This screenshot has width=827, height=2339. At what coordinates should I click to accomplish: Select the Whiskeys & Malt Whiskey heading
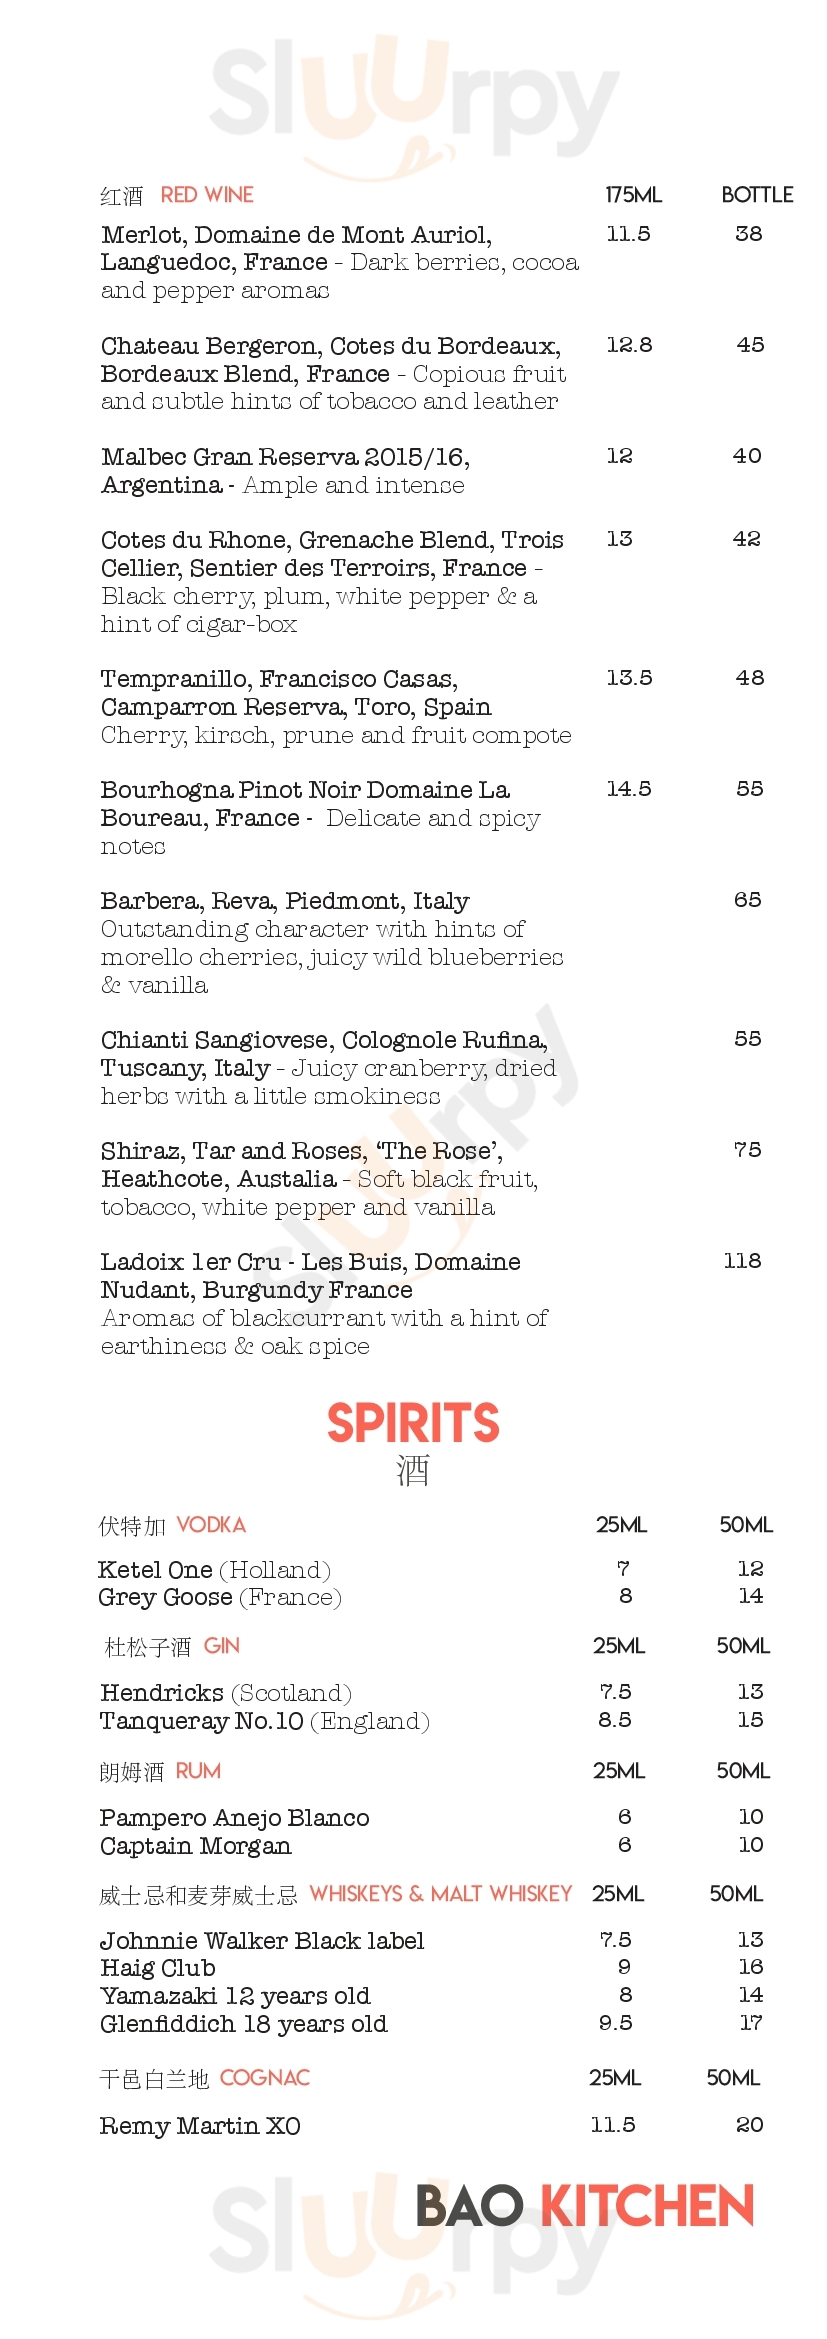[440, 1894]
